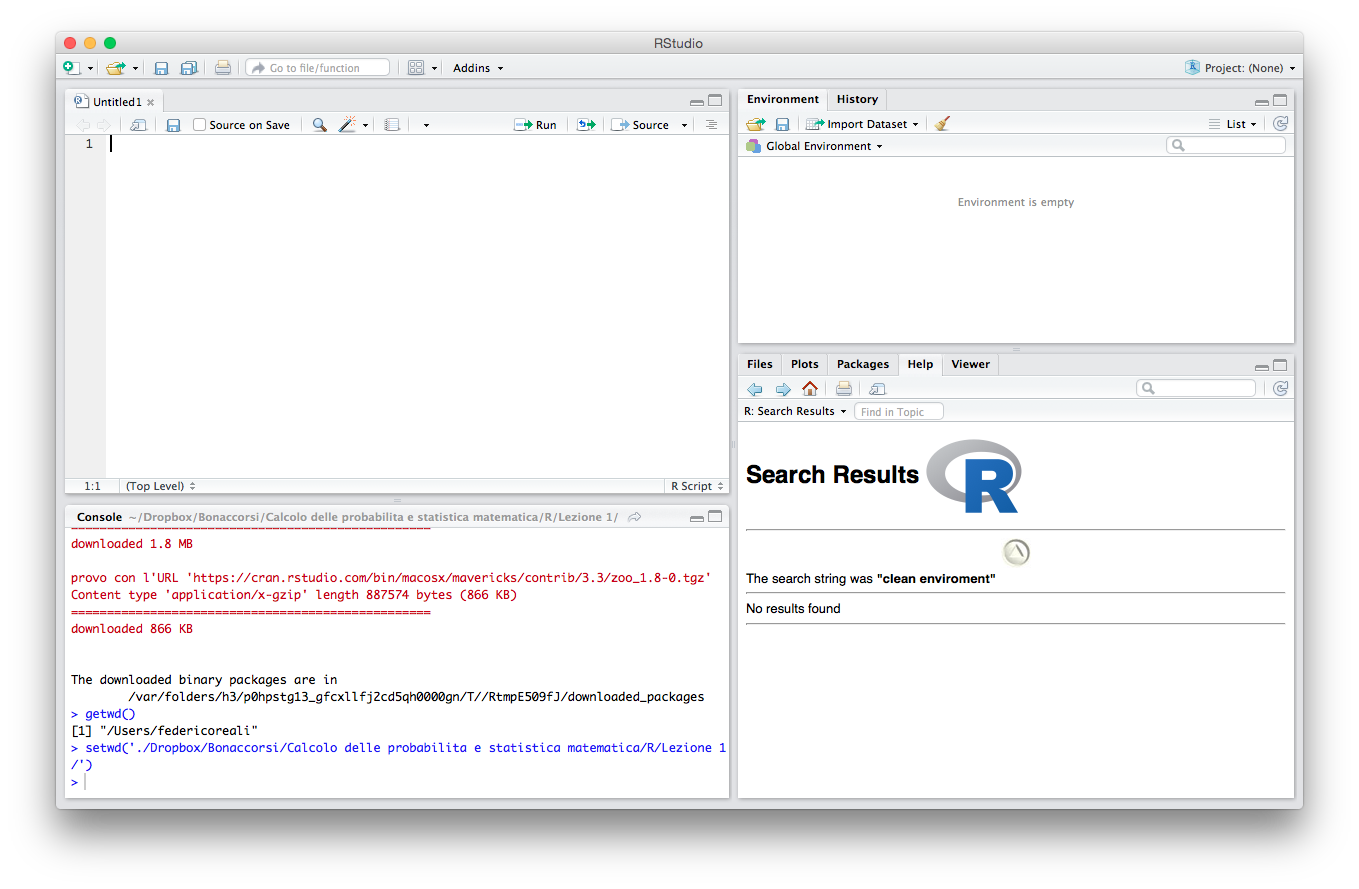This screenshot has height=889, width=1359.
Task: Switch to the History tab
Action: point(857,99)
